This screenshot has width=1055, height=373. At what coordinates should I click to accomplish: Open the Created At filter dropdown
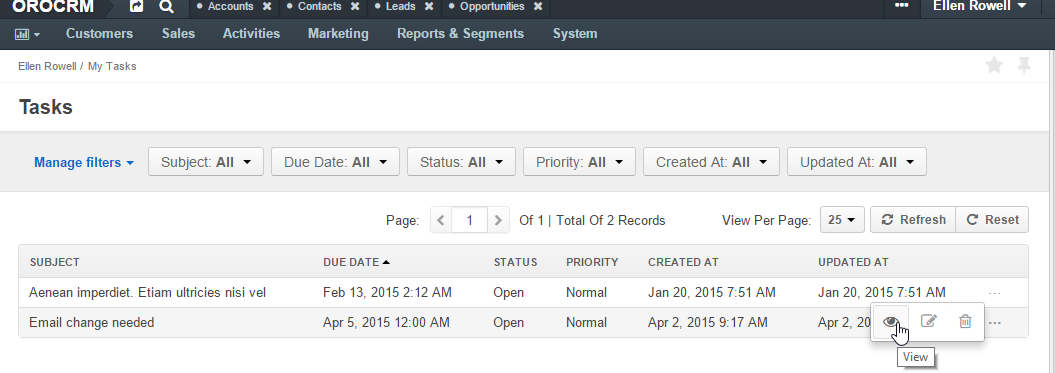click(711, 162)
